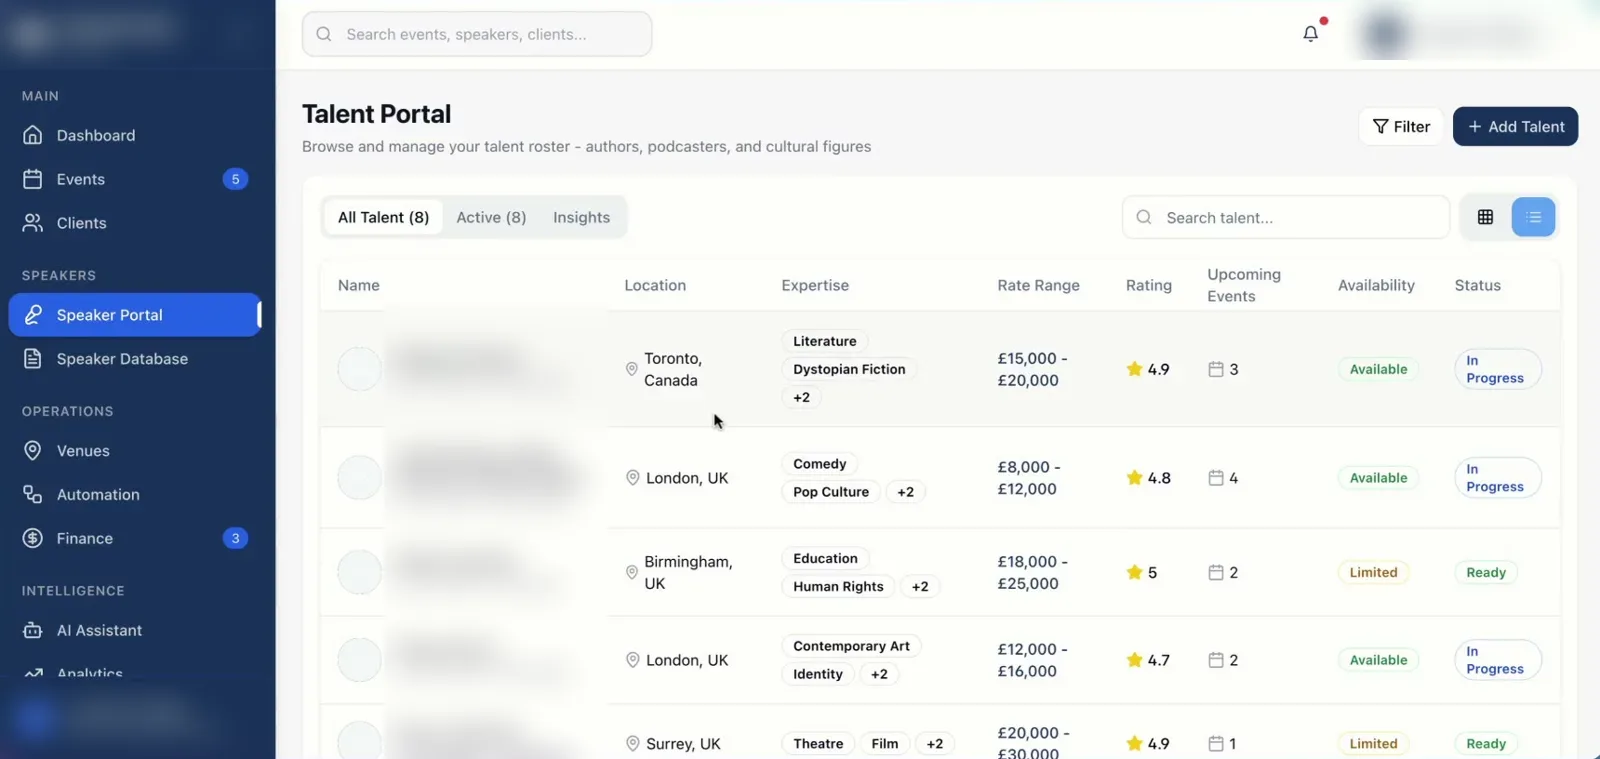The width and height of the screenshot is (1600, 759).
Task: Click the Rating column header
Action: (1149, 285)
